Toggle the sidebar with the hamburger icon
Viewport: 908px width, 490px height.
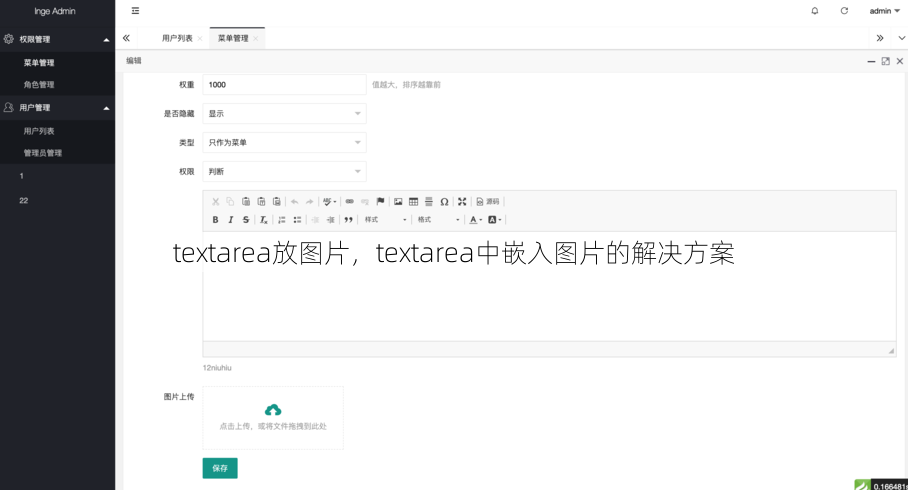136,10
